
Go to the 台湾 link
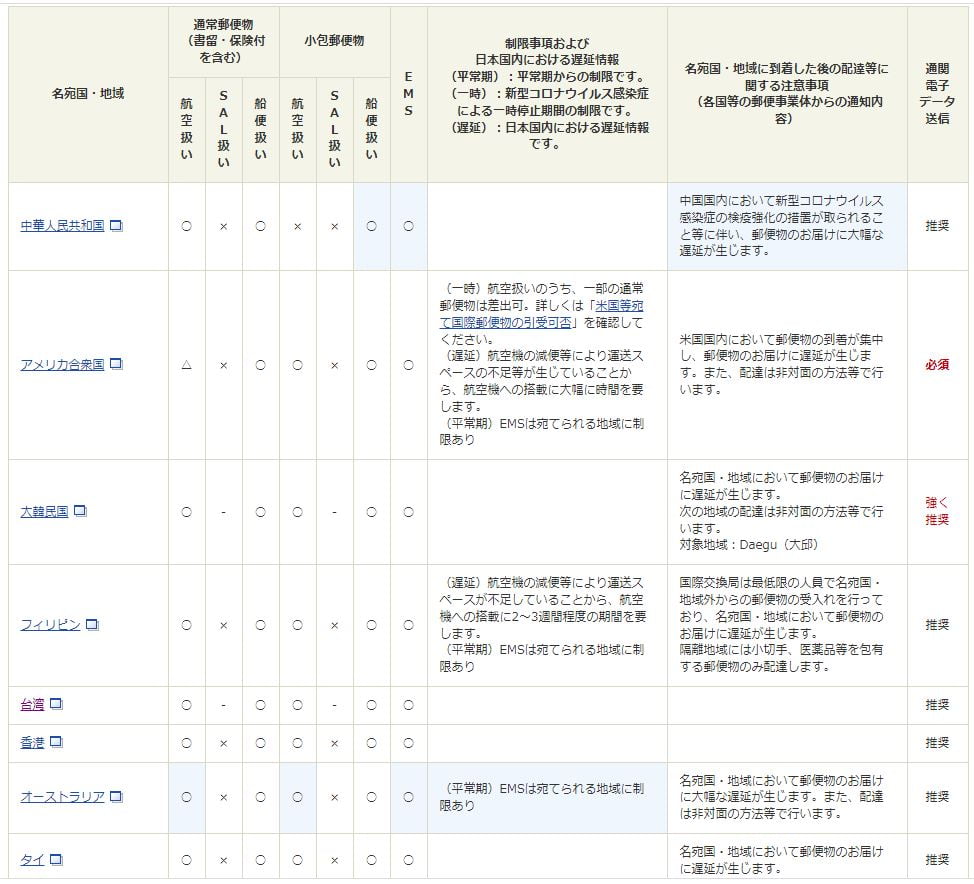coord(32,705)
